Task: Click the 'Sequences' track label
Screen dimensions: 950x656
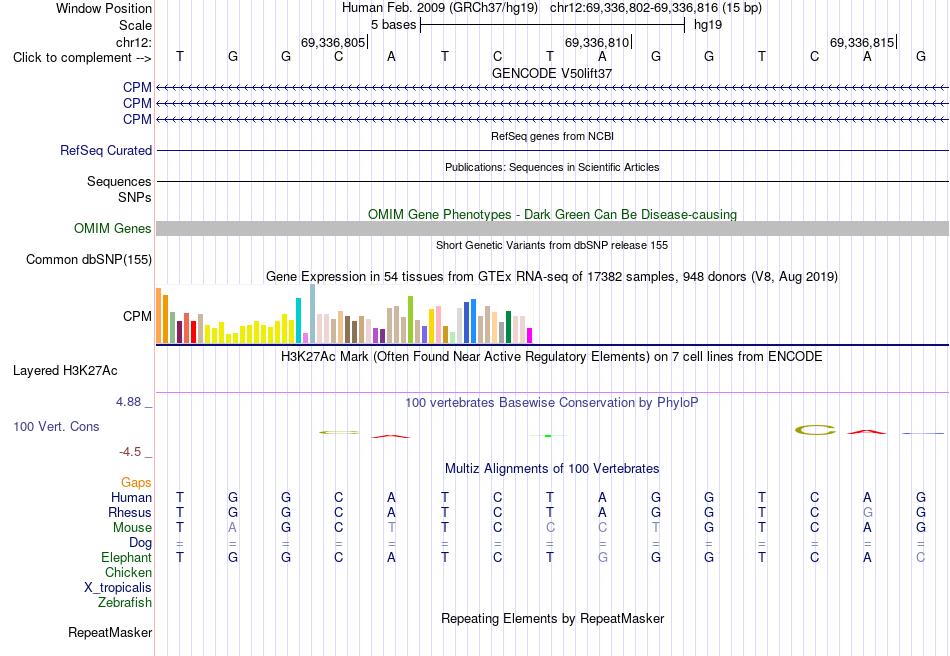Action: (119, 181)
